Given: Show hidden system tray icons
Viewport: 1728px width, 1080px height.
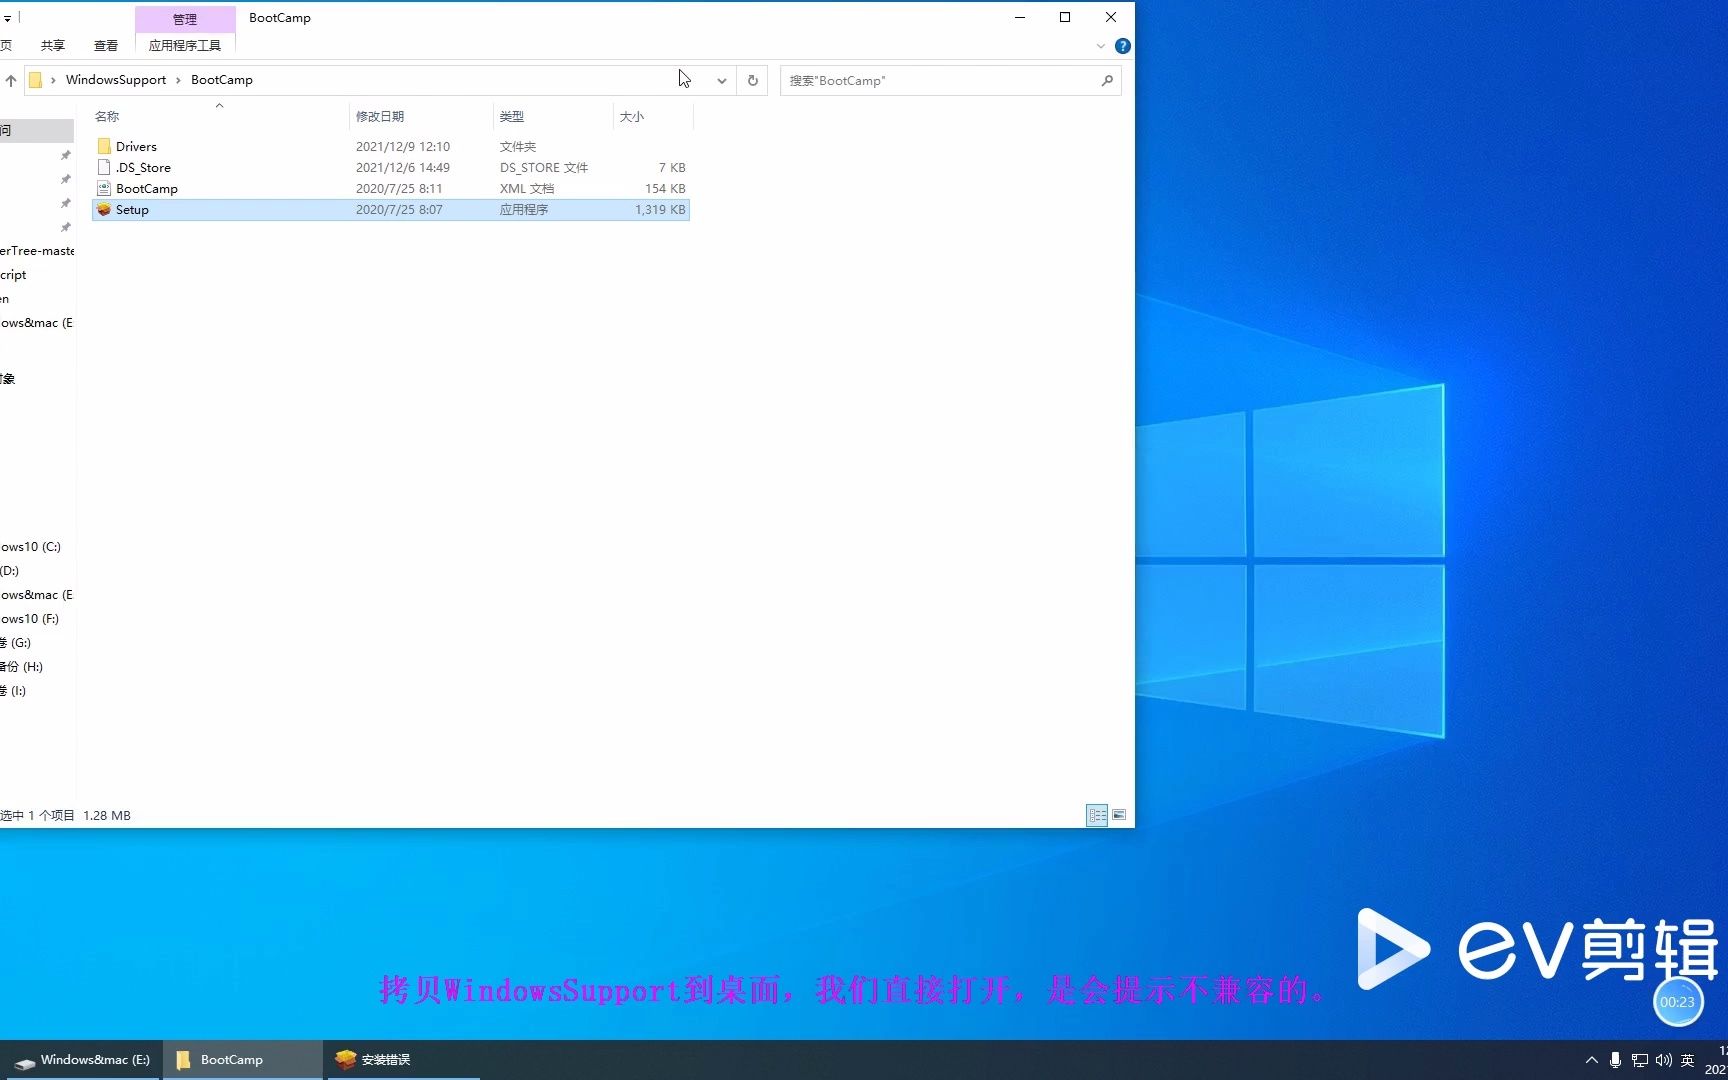Looking at the screenshot, I should point(1591,1060).
